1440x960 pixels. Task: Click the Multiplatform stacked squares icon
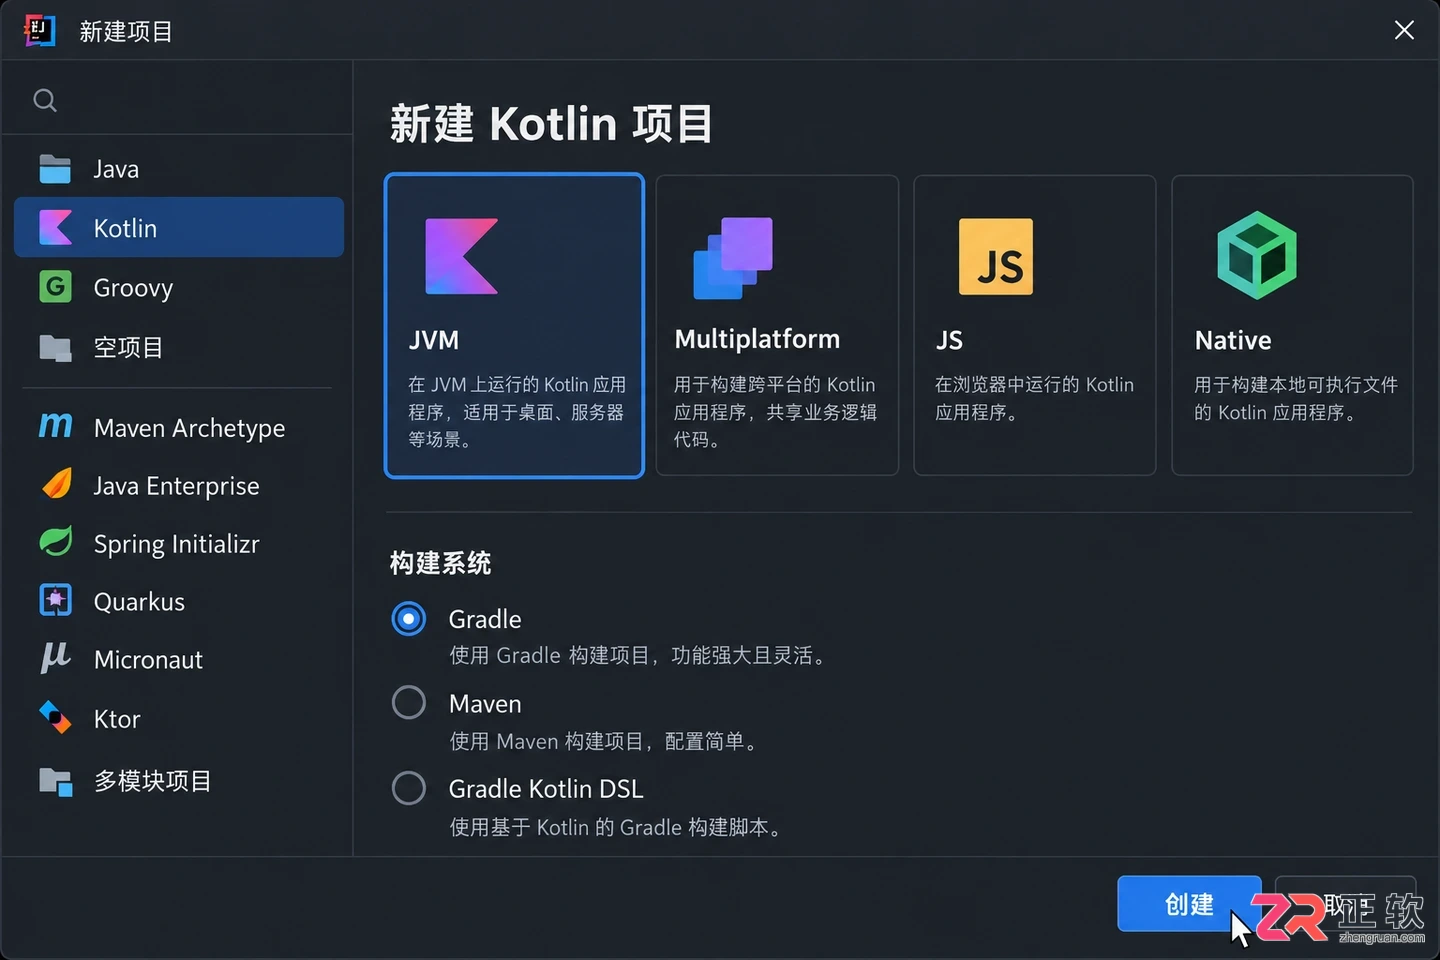(733, 258)
